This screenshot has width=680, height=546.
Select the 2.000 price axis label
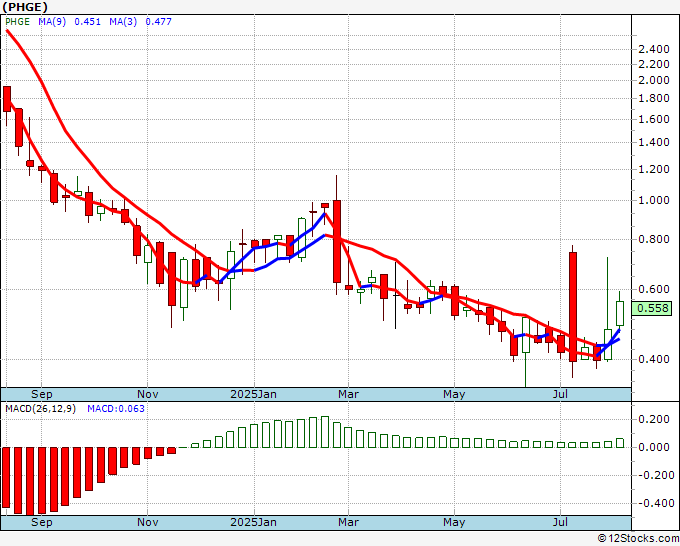click(654, 80)
